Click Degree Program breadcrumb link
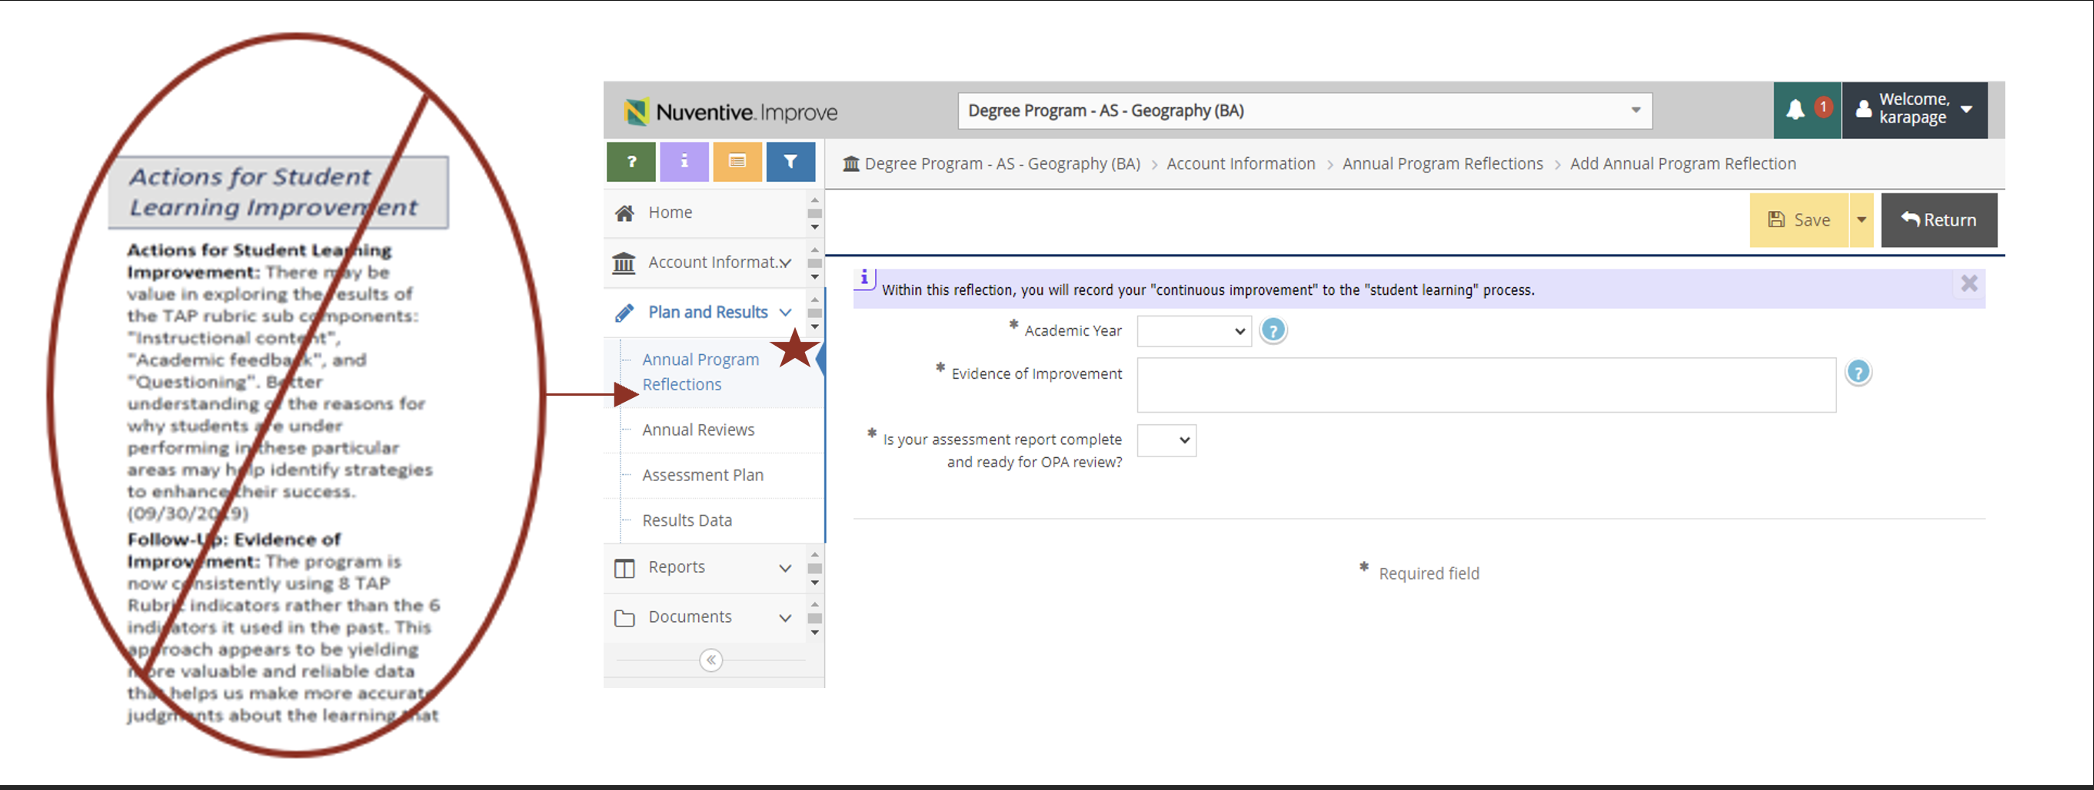This screenshot has width=2094, height=790. tap(1002, 164)
